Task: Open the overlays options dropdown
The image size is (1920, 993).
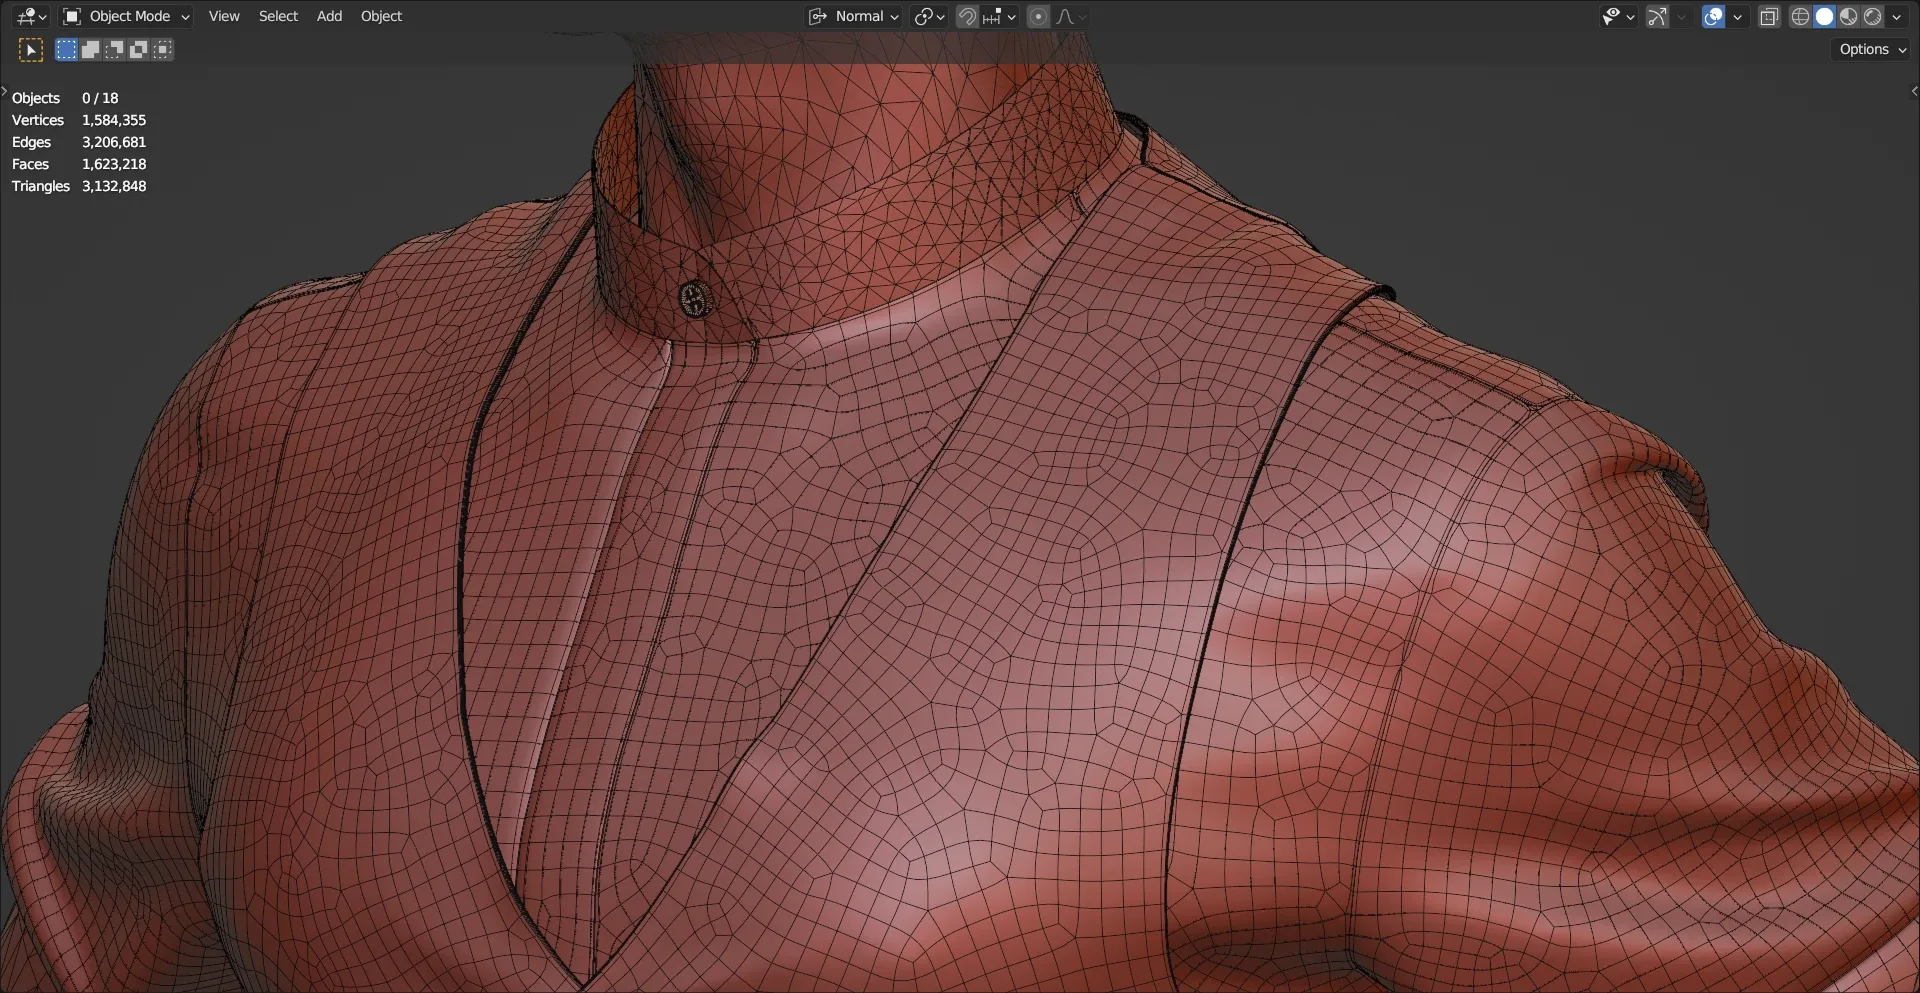Action: [1737, 16]
